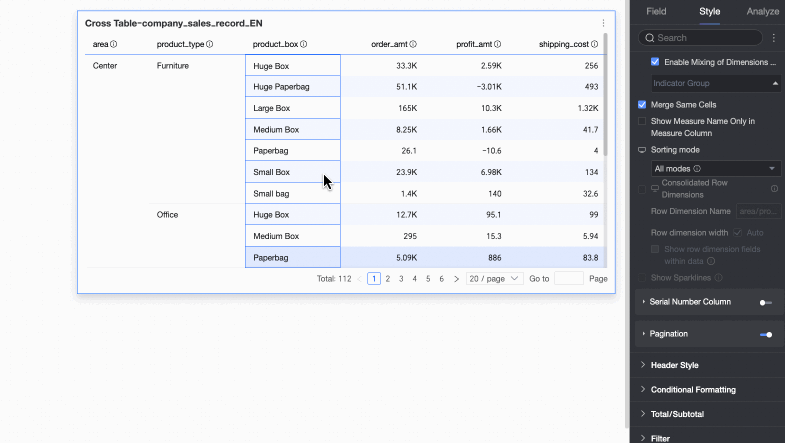Screen dimensions: 785x443
Task: Click the profit_amt value 886
Action: click(495, 258)
